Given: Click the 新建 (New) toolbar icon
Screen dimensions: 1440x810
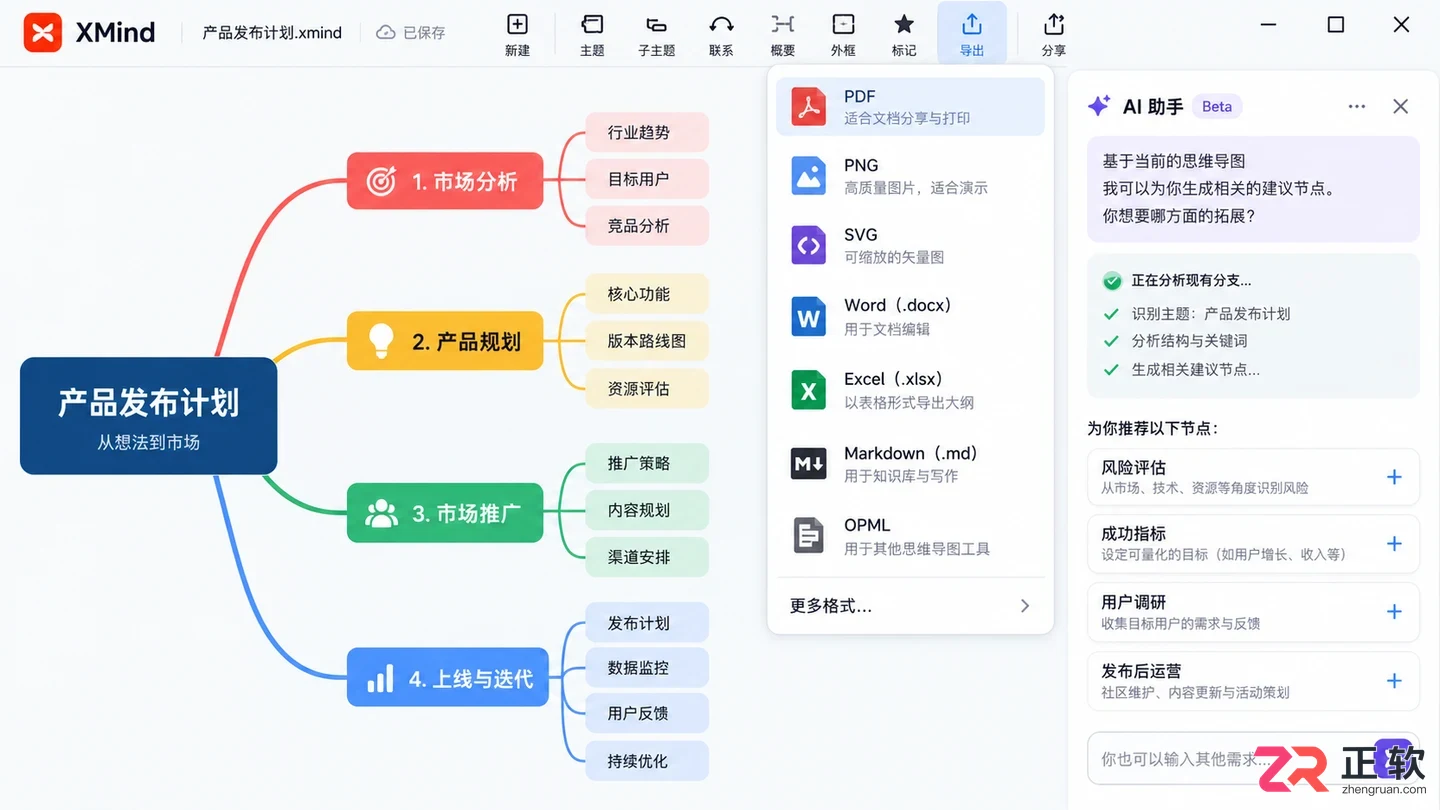Looking at the screenshot, I should point(517,25).
